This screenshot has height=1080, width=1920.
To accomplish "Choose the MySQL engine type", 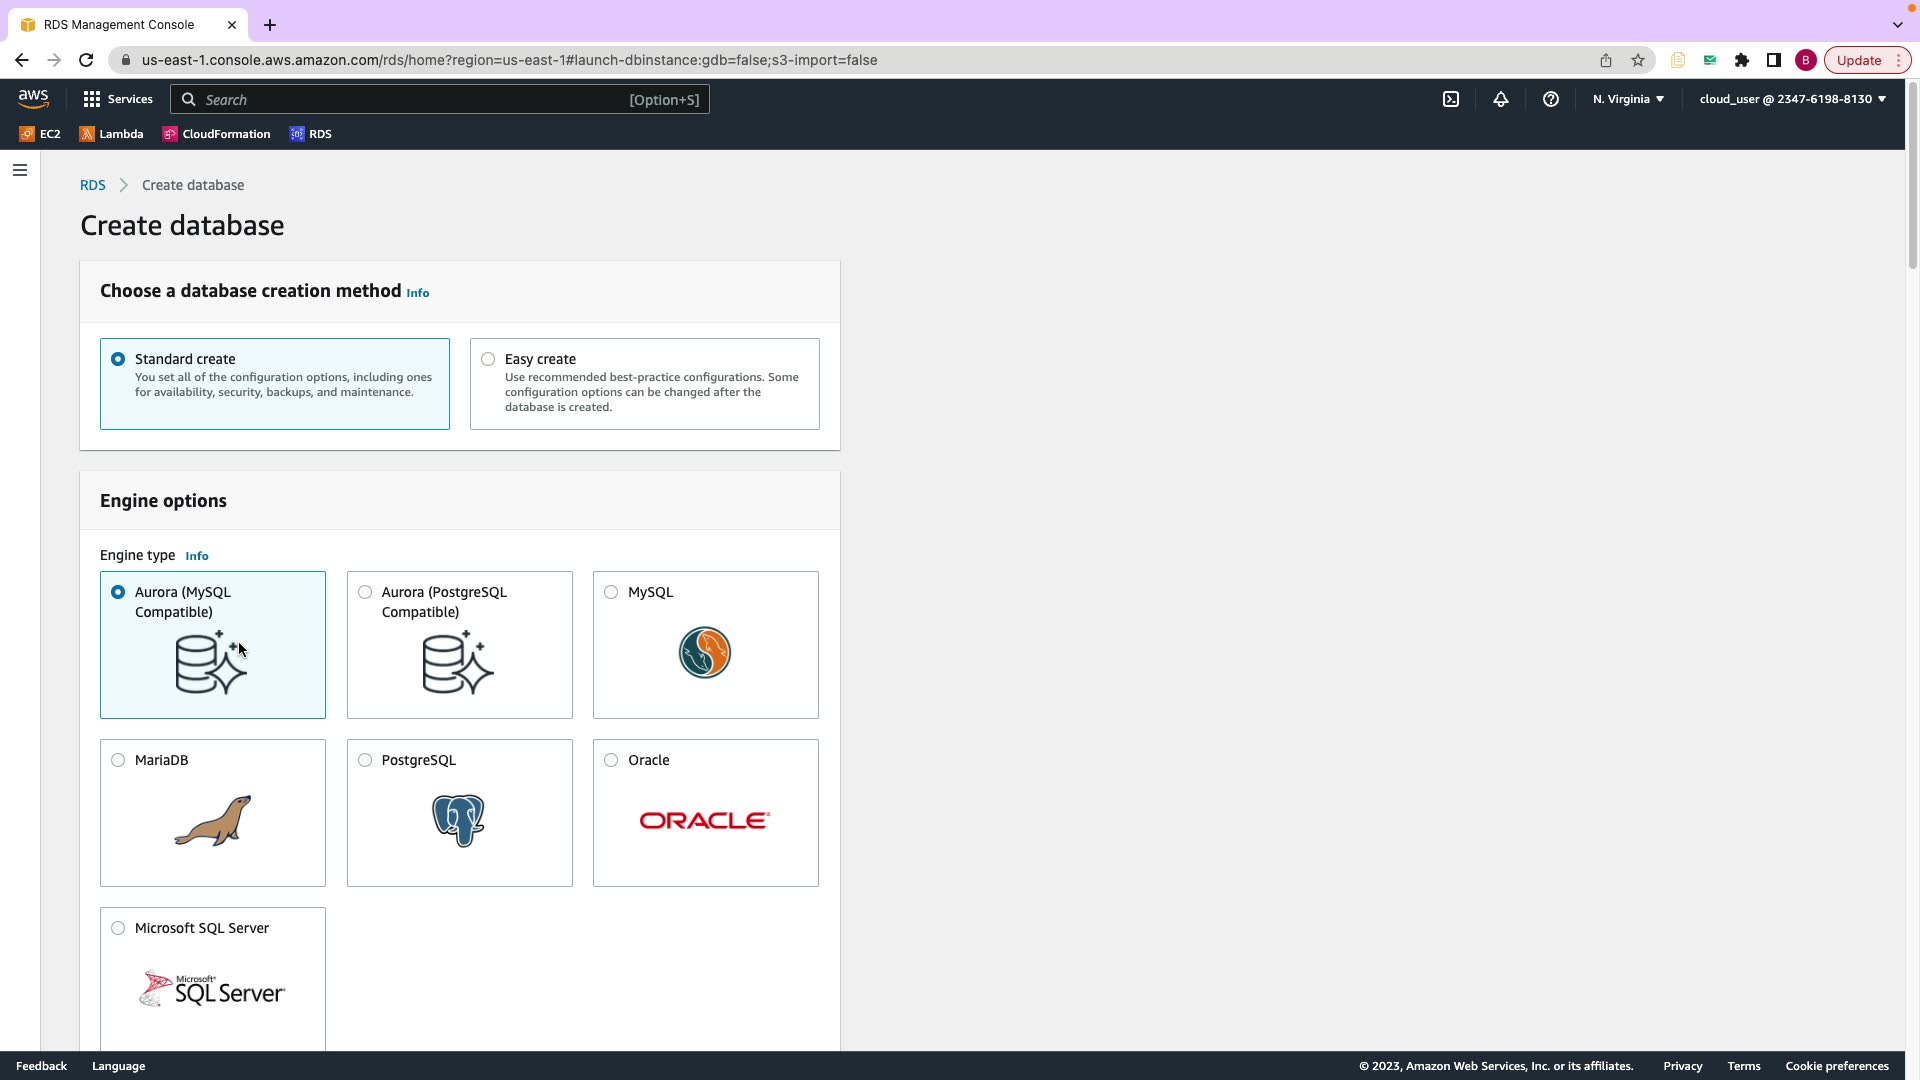I will (611, 592).
